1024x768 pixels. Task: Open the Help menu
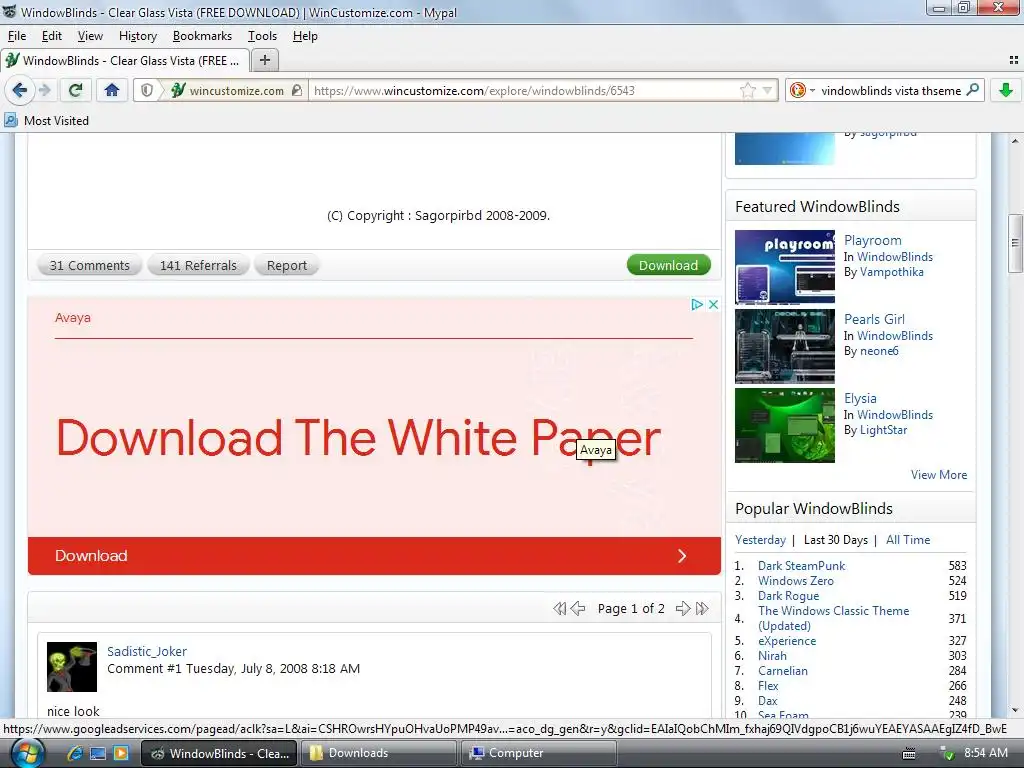305,36
